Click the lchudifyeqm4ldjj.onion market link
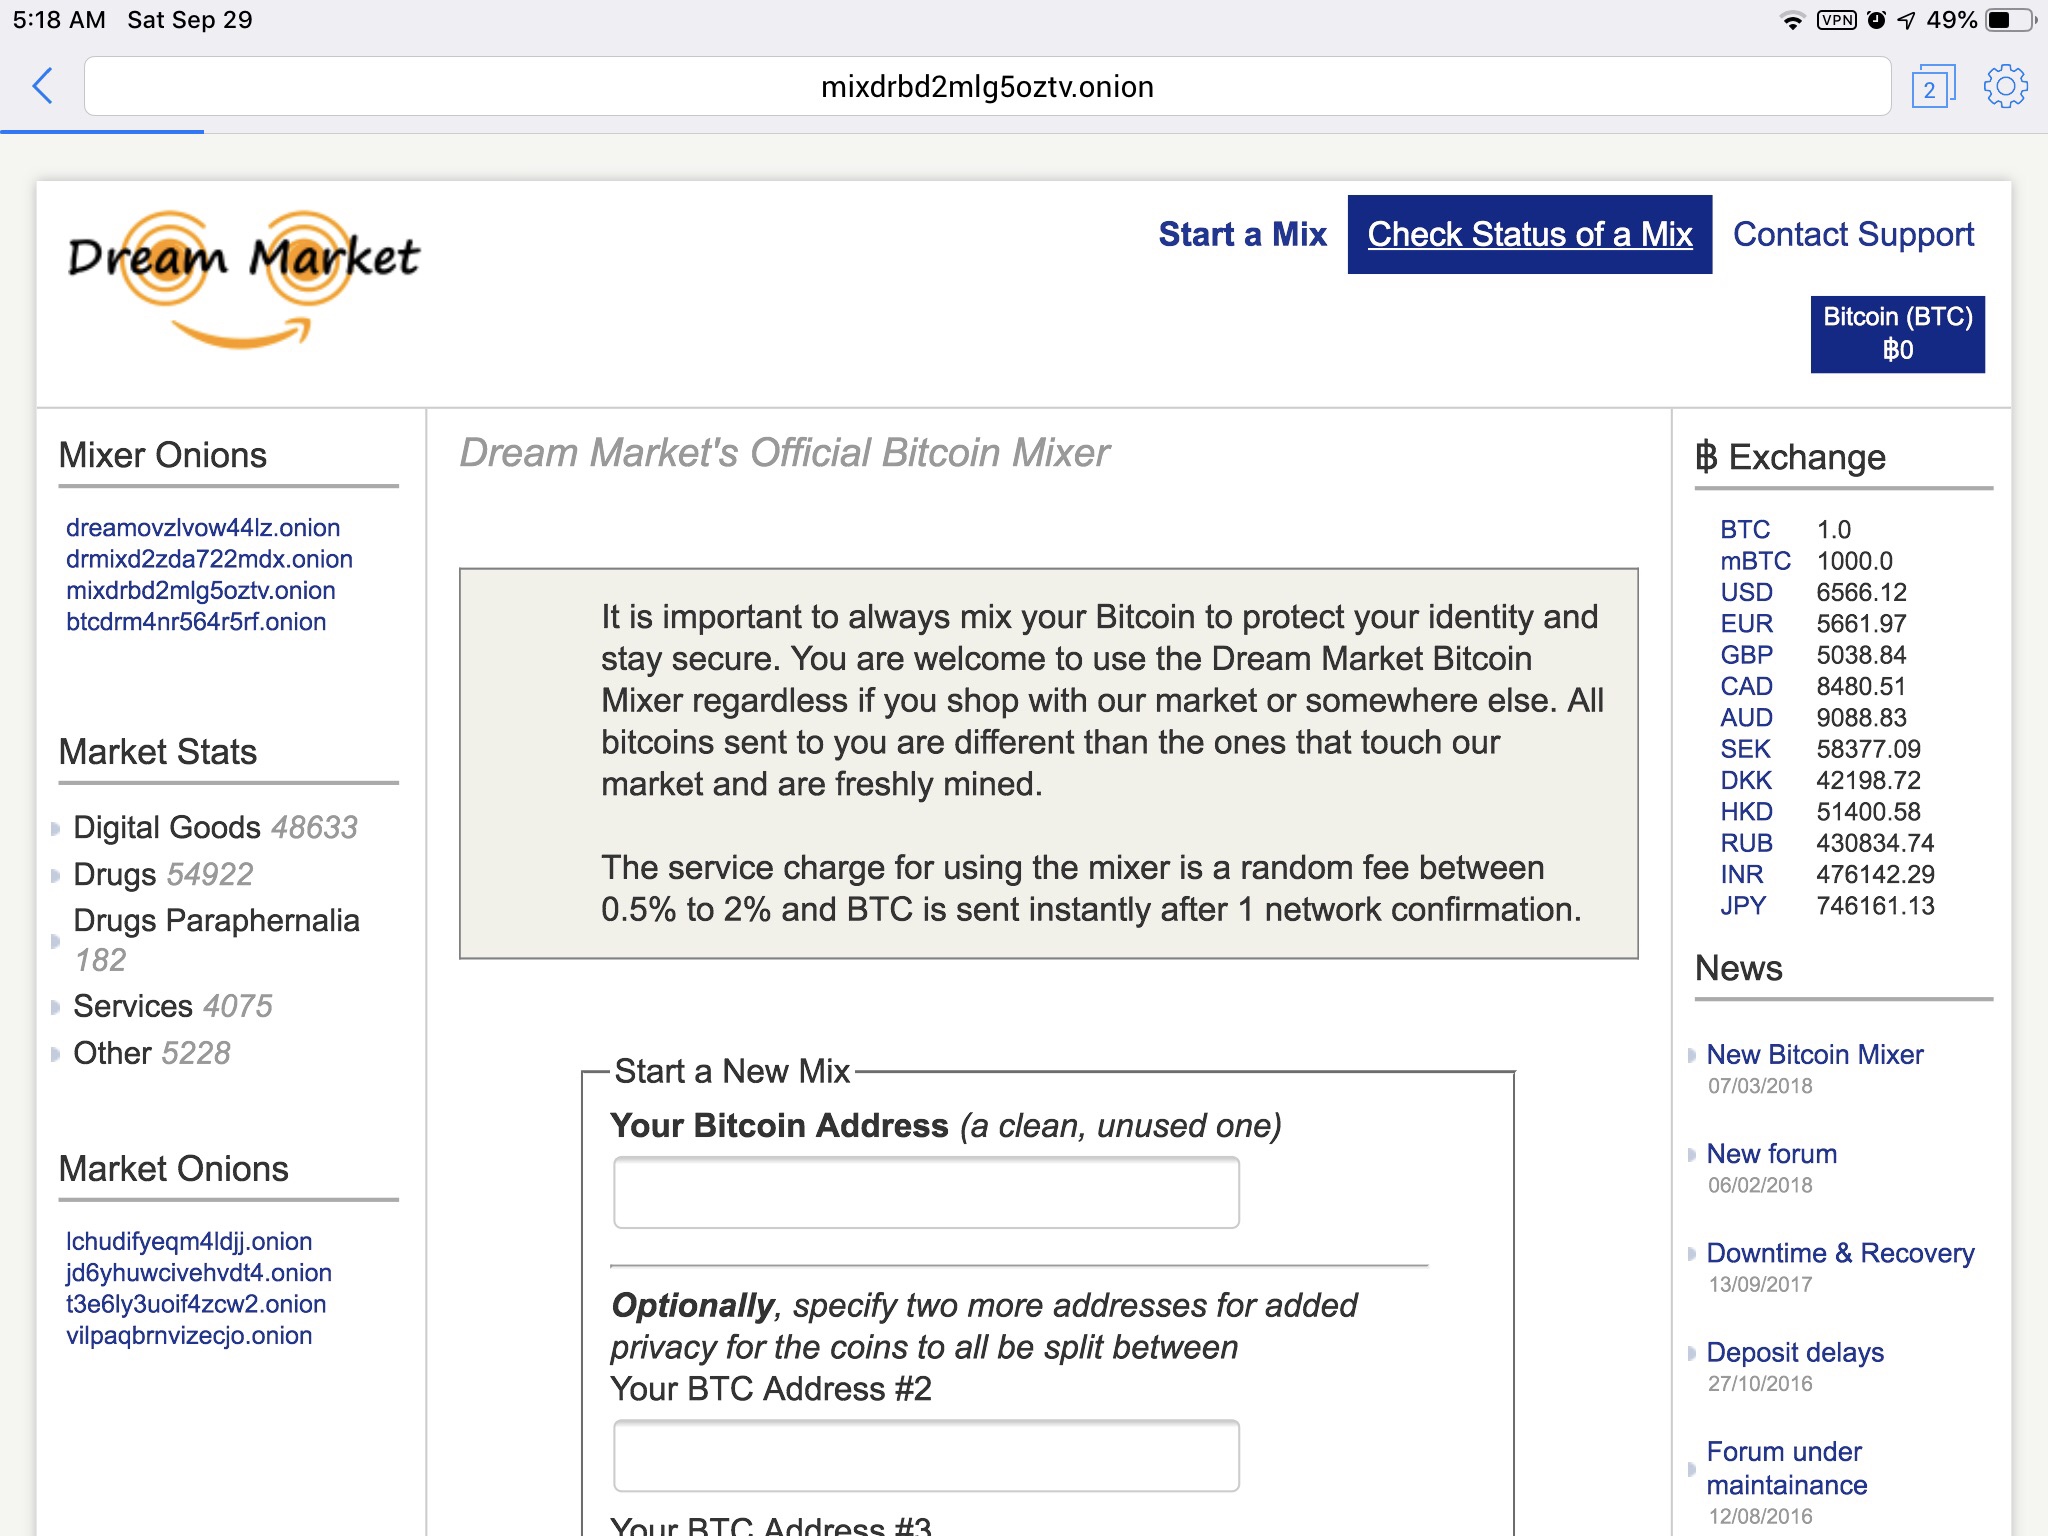The height and width of the screenshot is (1536, 2048). 190,1241
